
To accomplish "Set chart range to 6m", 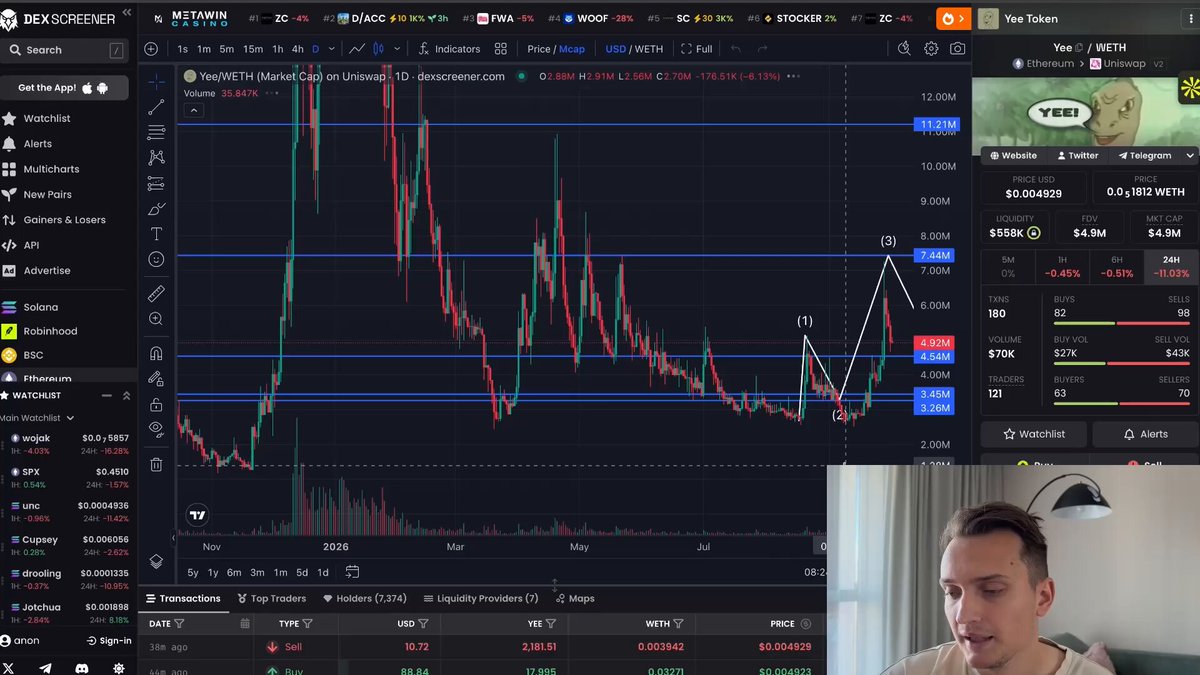I will pyautogui.click(x=234, y=572).
